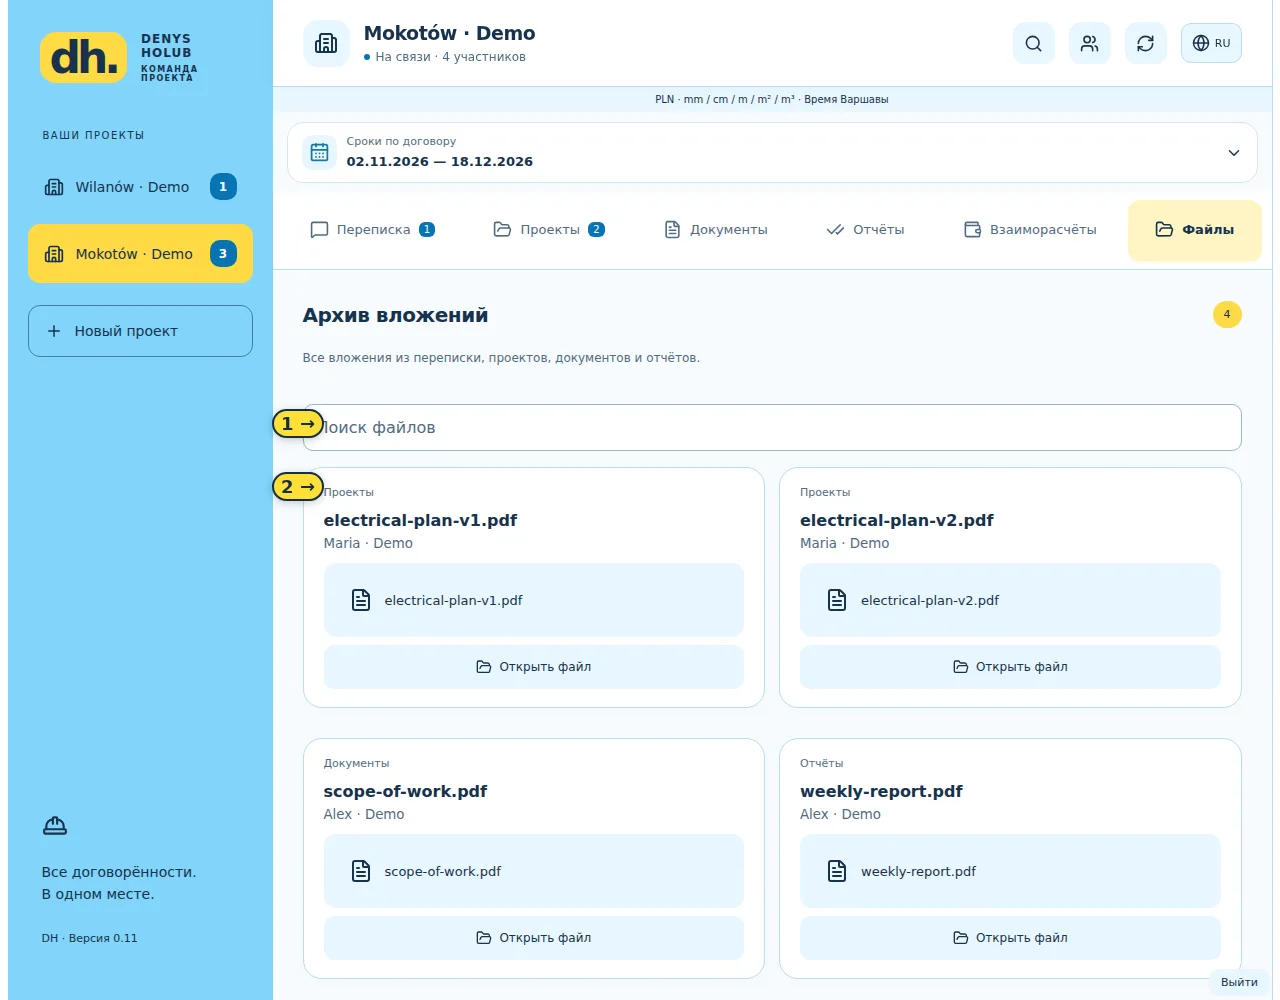1280x1000 pixels.
Task: Click the Mokotów building icon in header
Action: pos(326,43)
